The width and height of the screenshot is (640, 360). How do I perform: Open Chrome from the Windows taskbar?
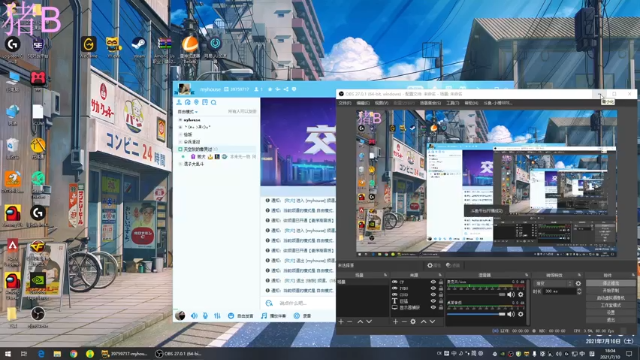point(73,353)
